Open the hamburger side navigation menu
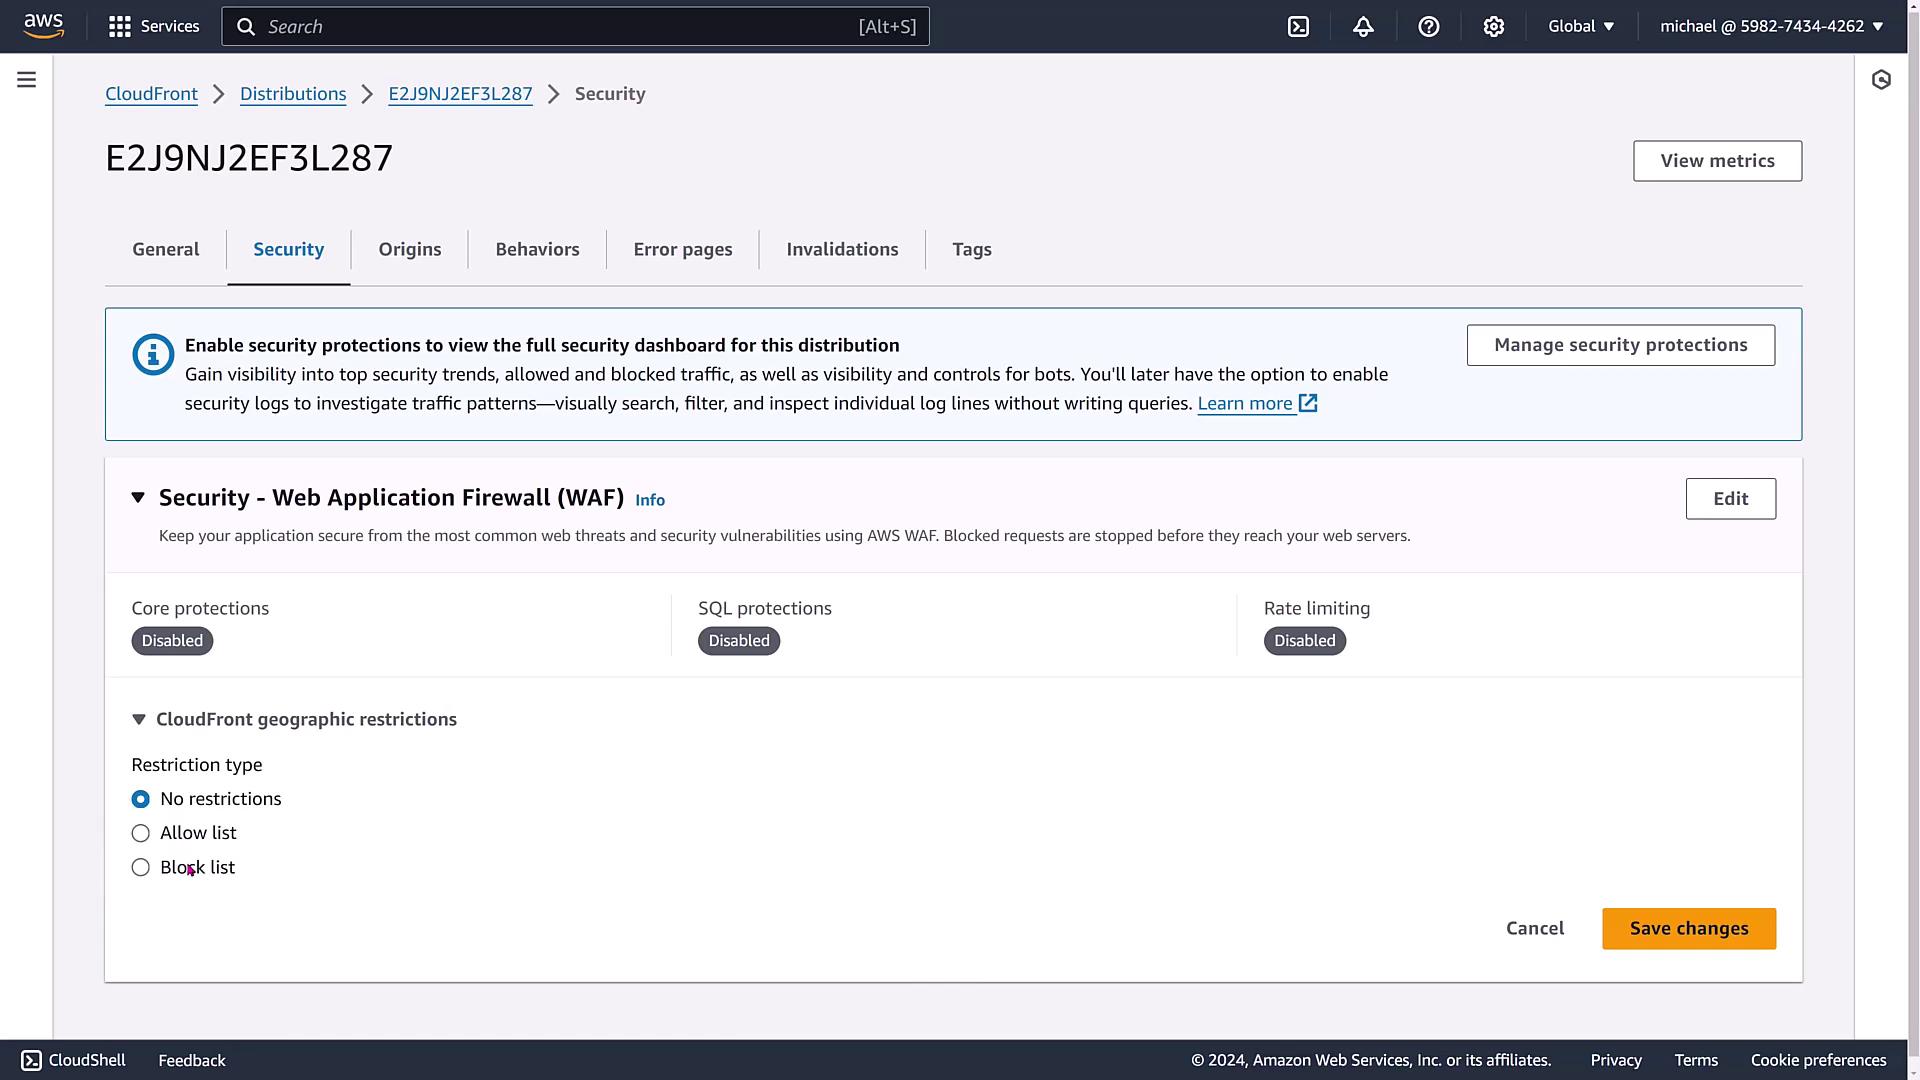1920x1080 pixels. (27, 80)
